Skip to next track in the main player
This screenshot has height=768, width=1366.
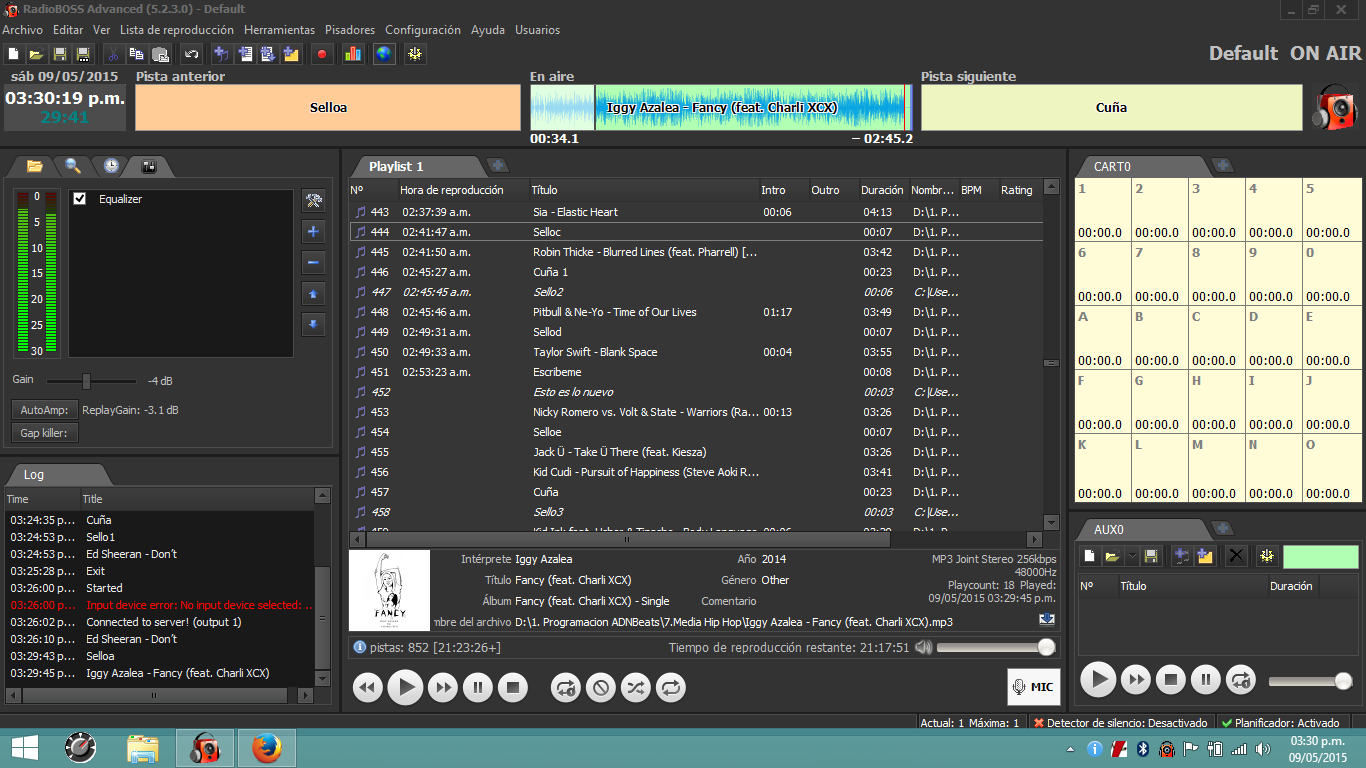[442, 687]
